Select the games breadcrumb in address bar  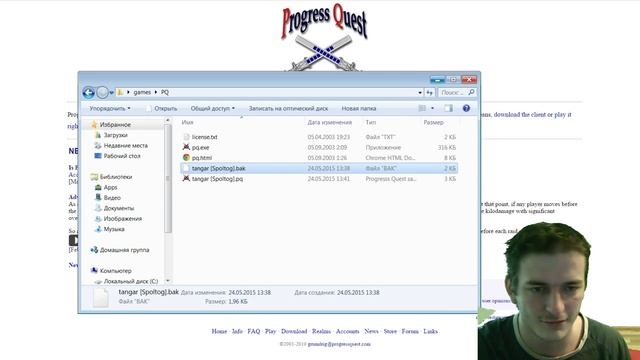click(142, 93)
